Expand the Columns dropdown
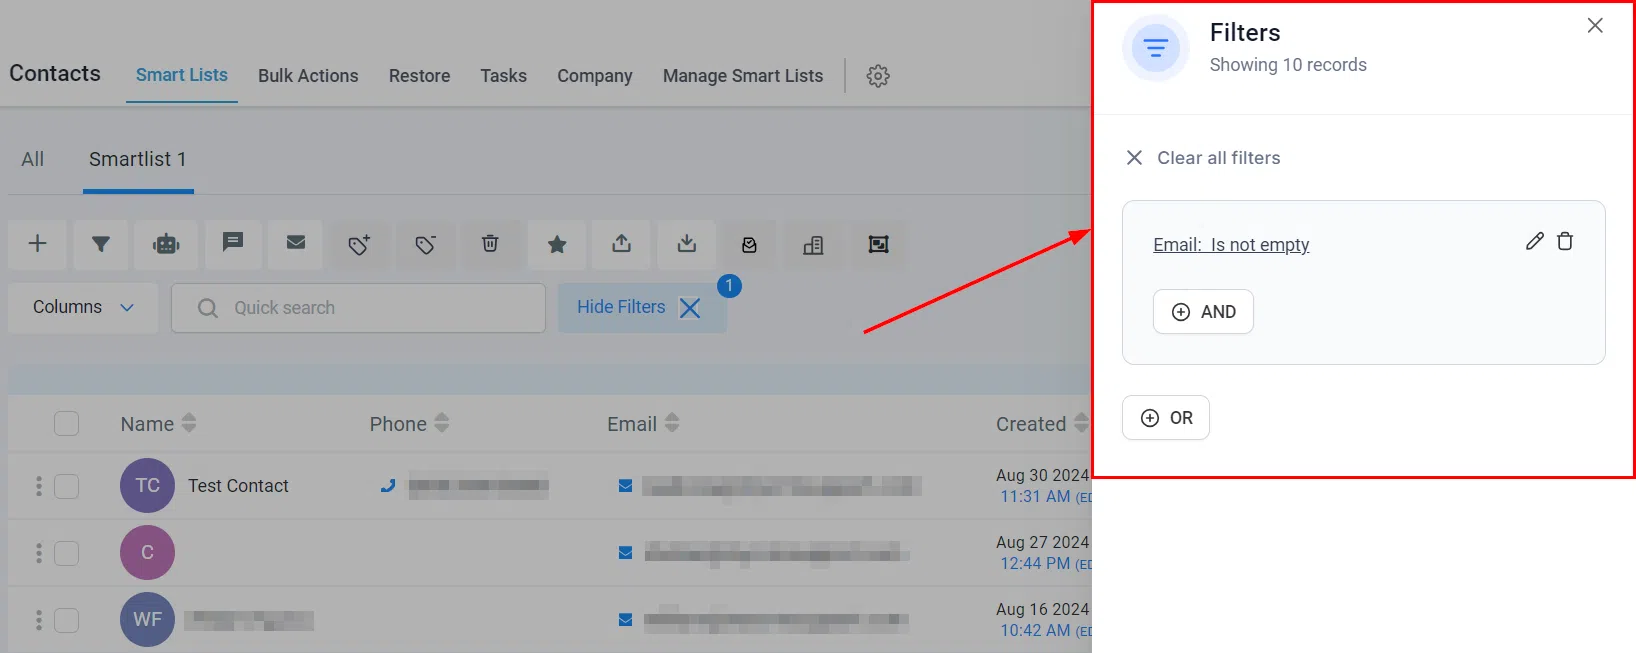 pyautogui.click(x=83, y=307)
